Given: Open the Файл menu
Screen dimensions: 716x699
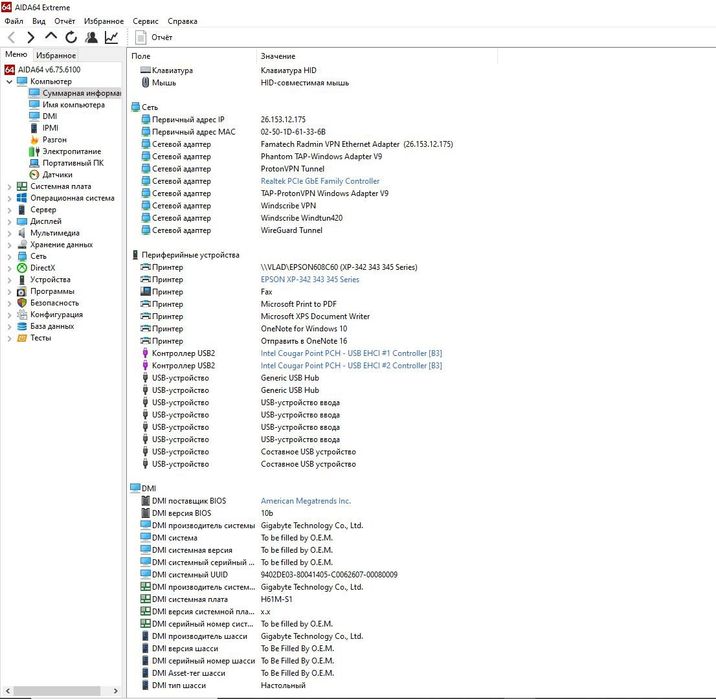Looking at the screenshot, I should (14, 21).
